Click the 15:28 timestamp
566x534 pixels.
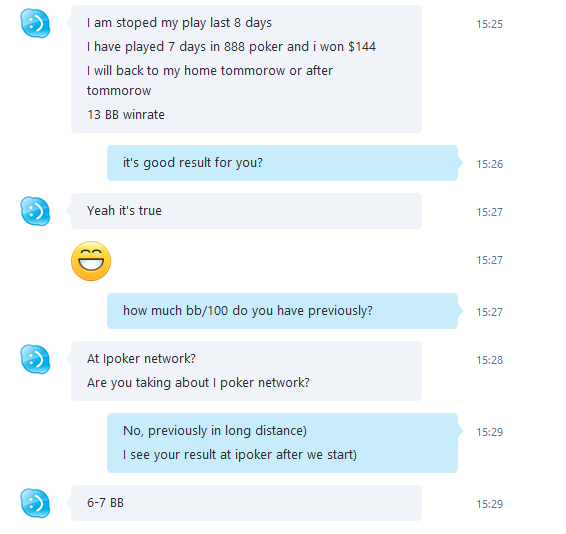489,360
